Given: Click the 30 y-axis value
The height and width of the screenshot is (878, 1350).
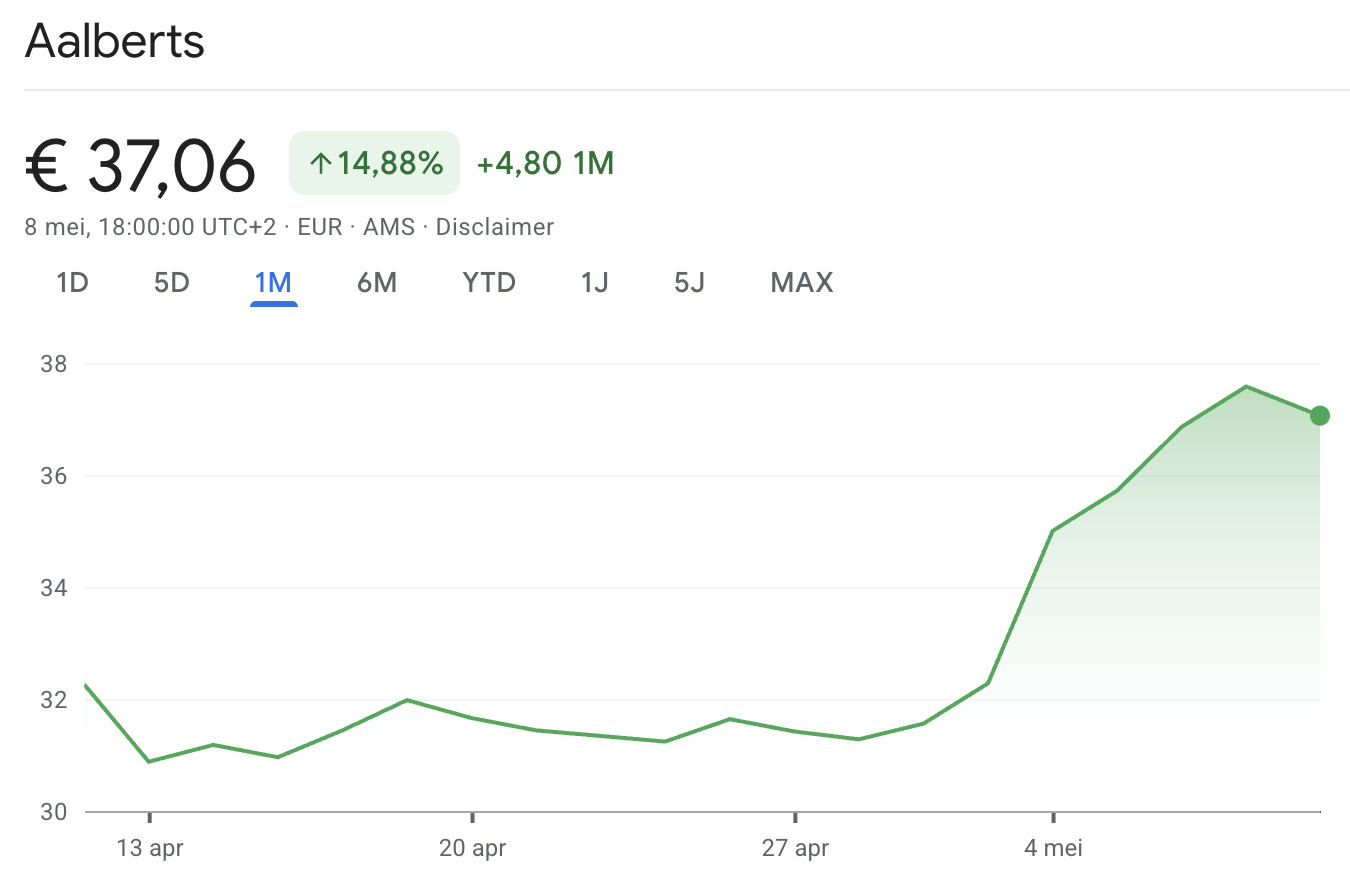Looking at the screenshot, I should point(54,812).
